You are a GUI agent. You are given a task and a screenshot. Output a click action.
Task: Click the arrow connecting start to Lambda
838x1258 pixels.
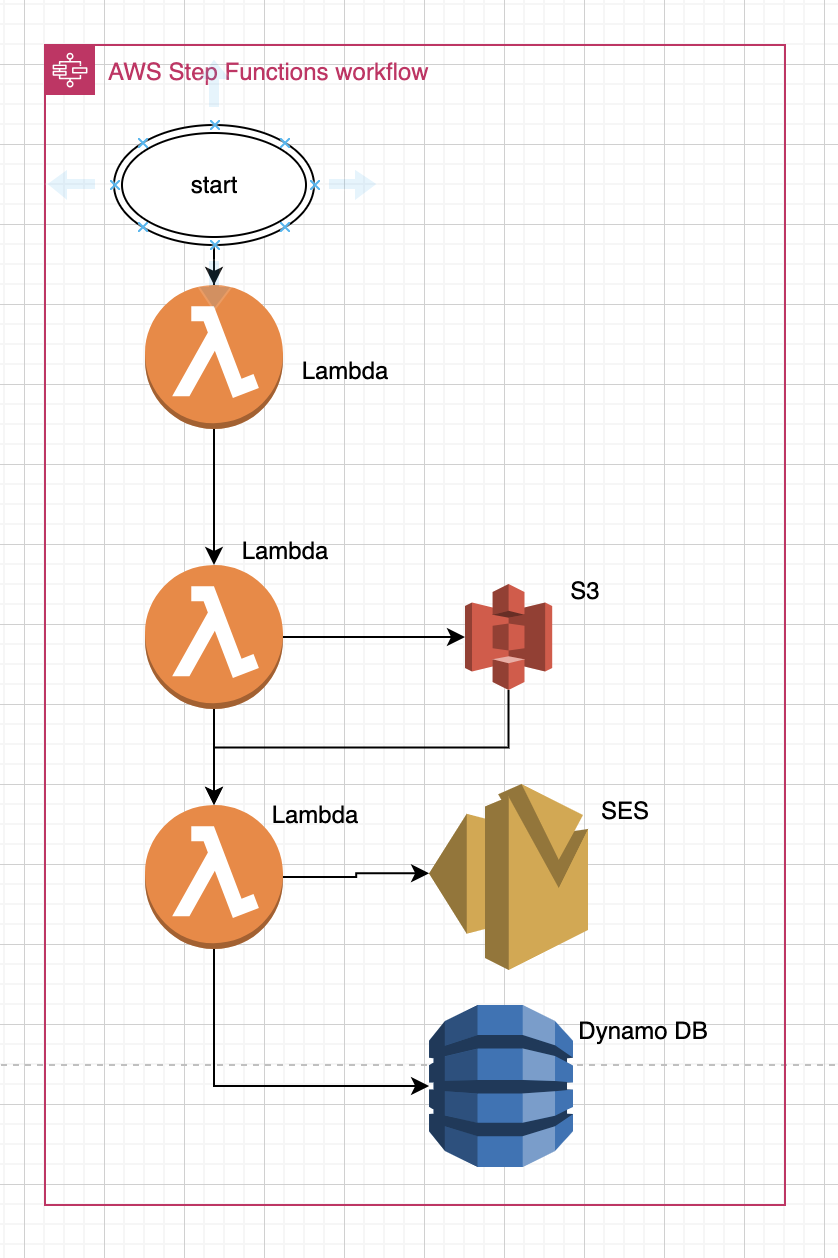point(213,265)
